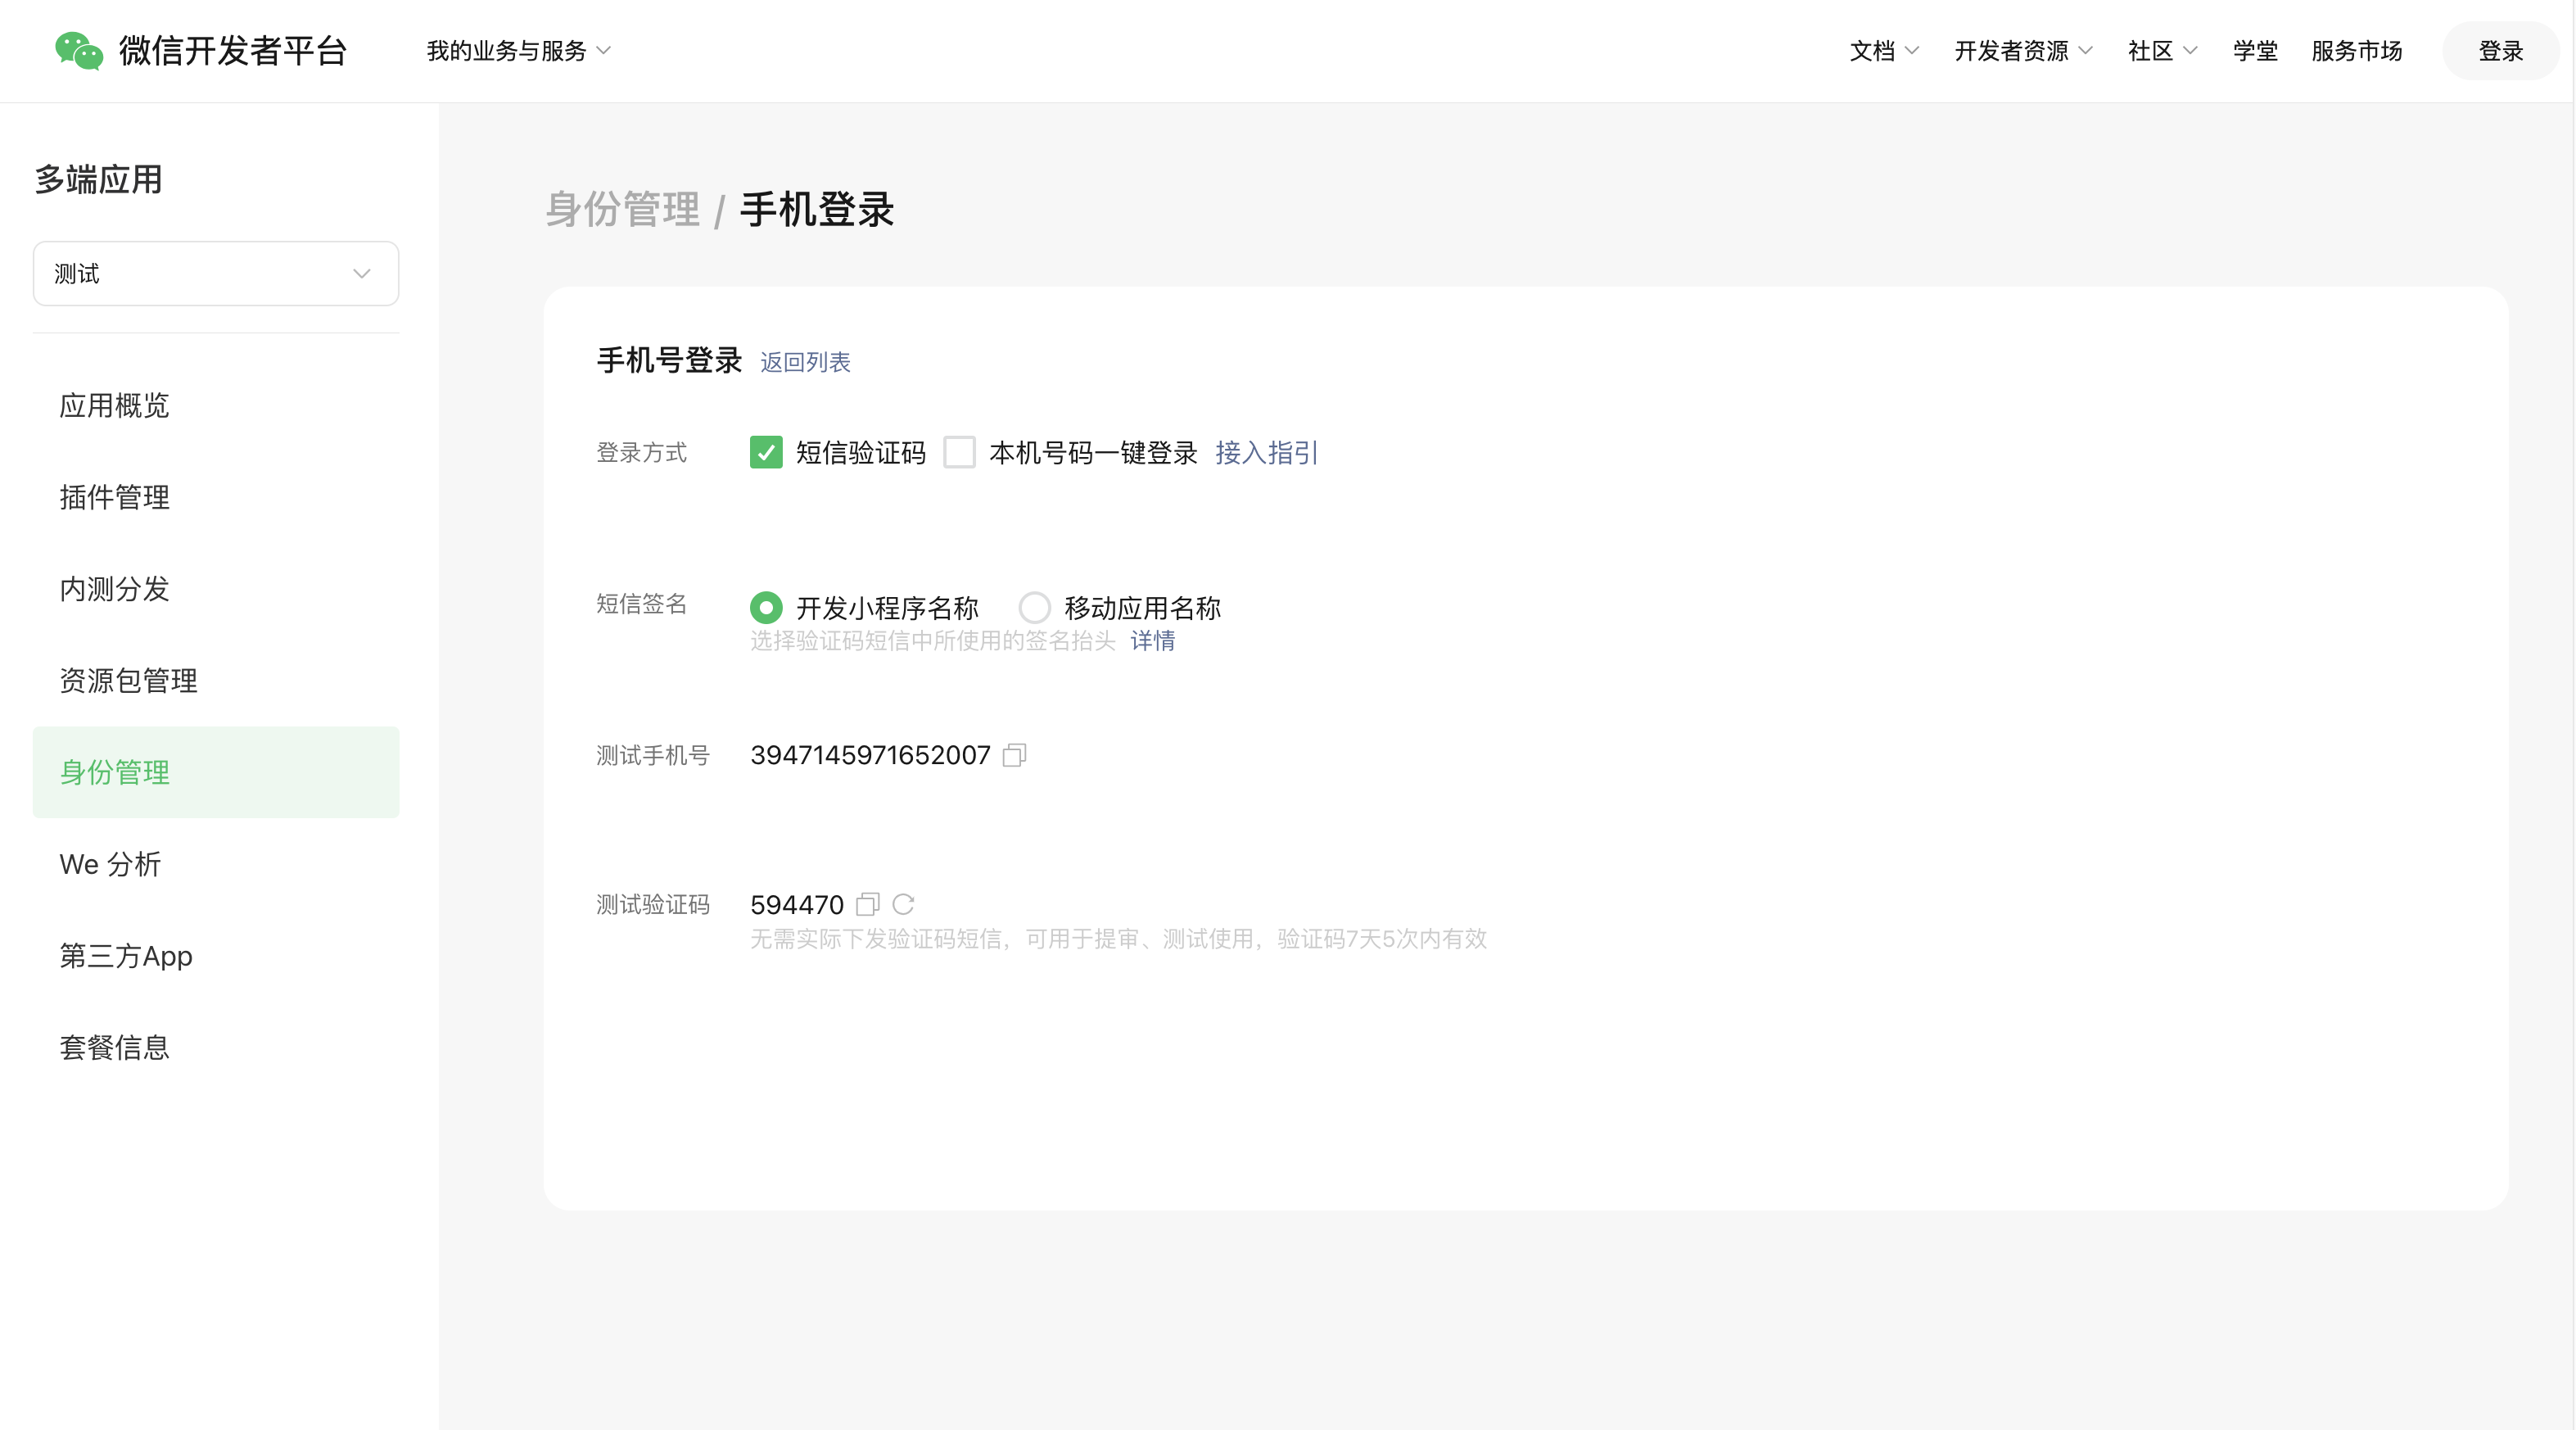This screenshot has height=1430, width=2576.
Task: Open the 接入指引 link
Action: pyautogui.click(x=1266, y=453)
